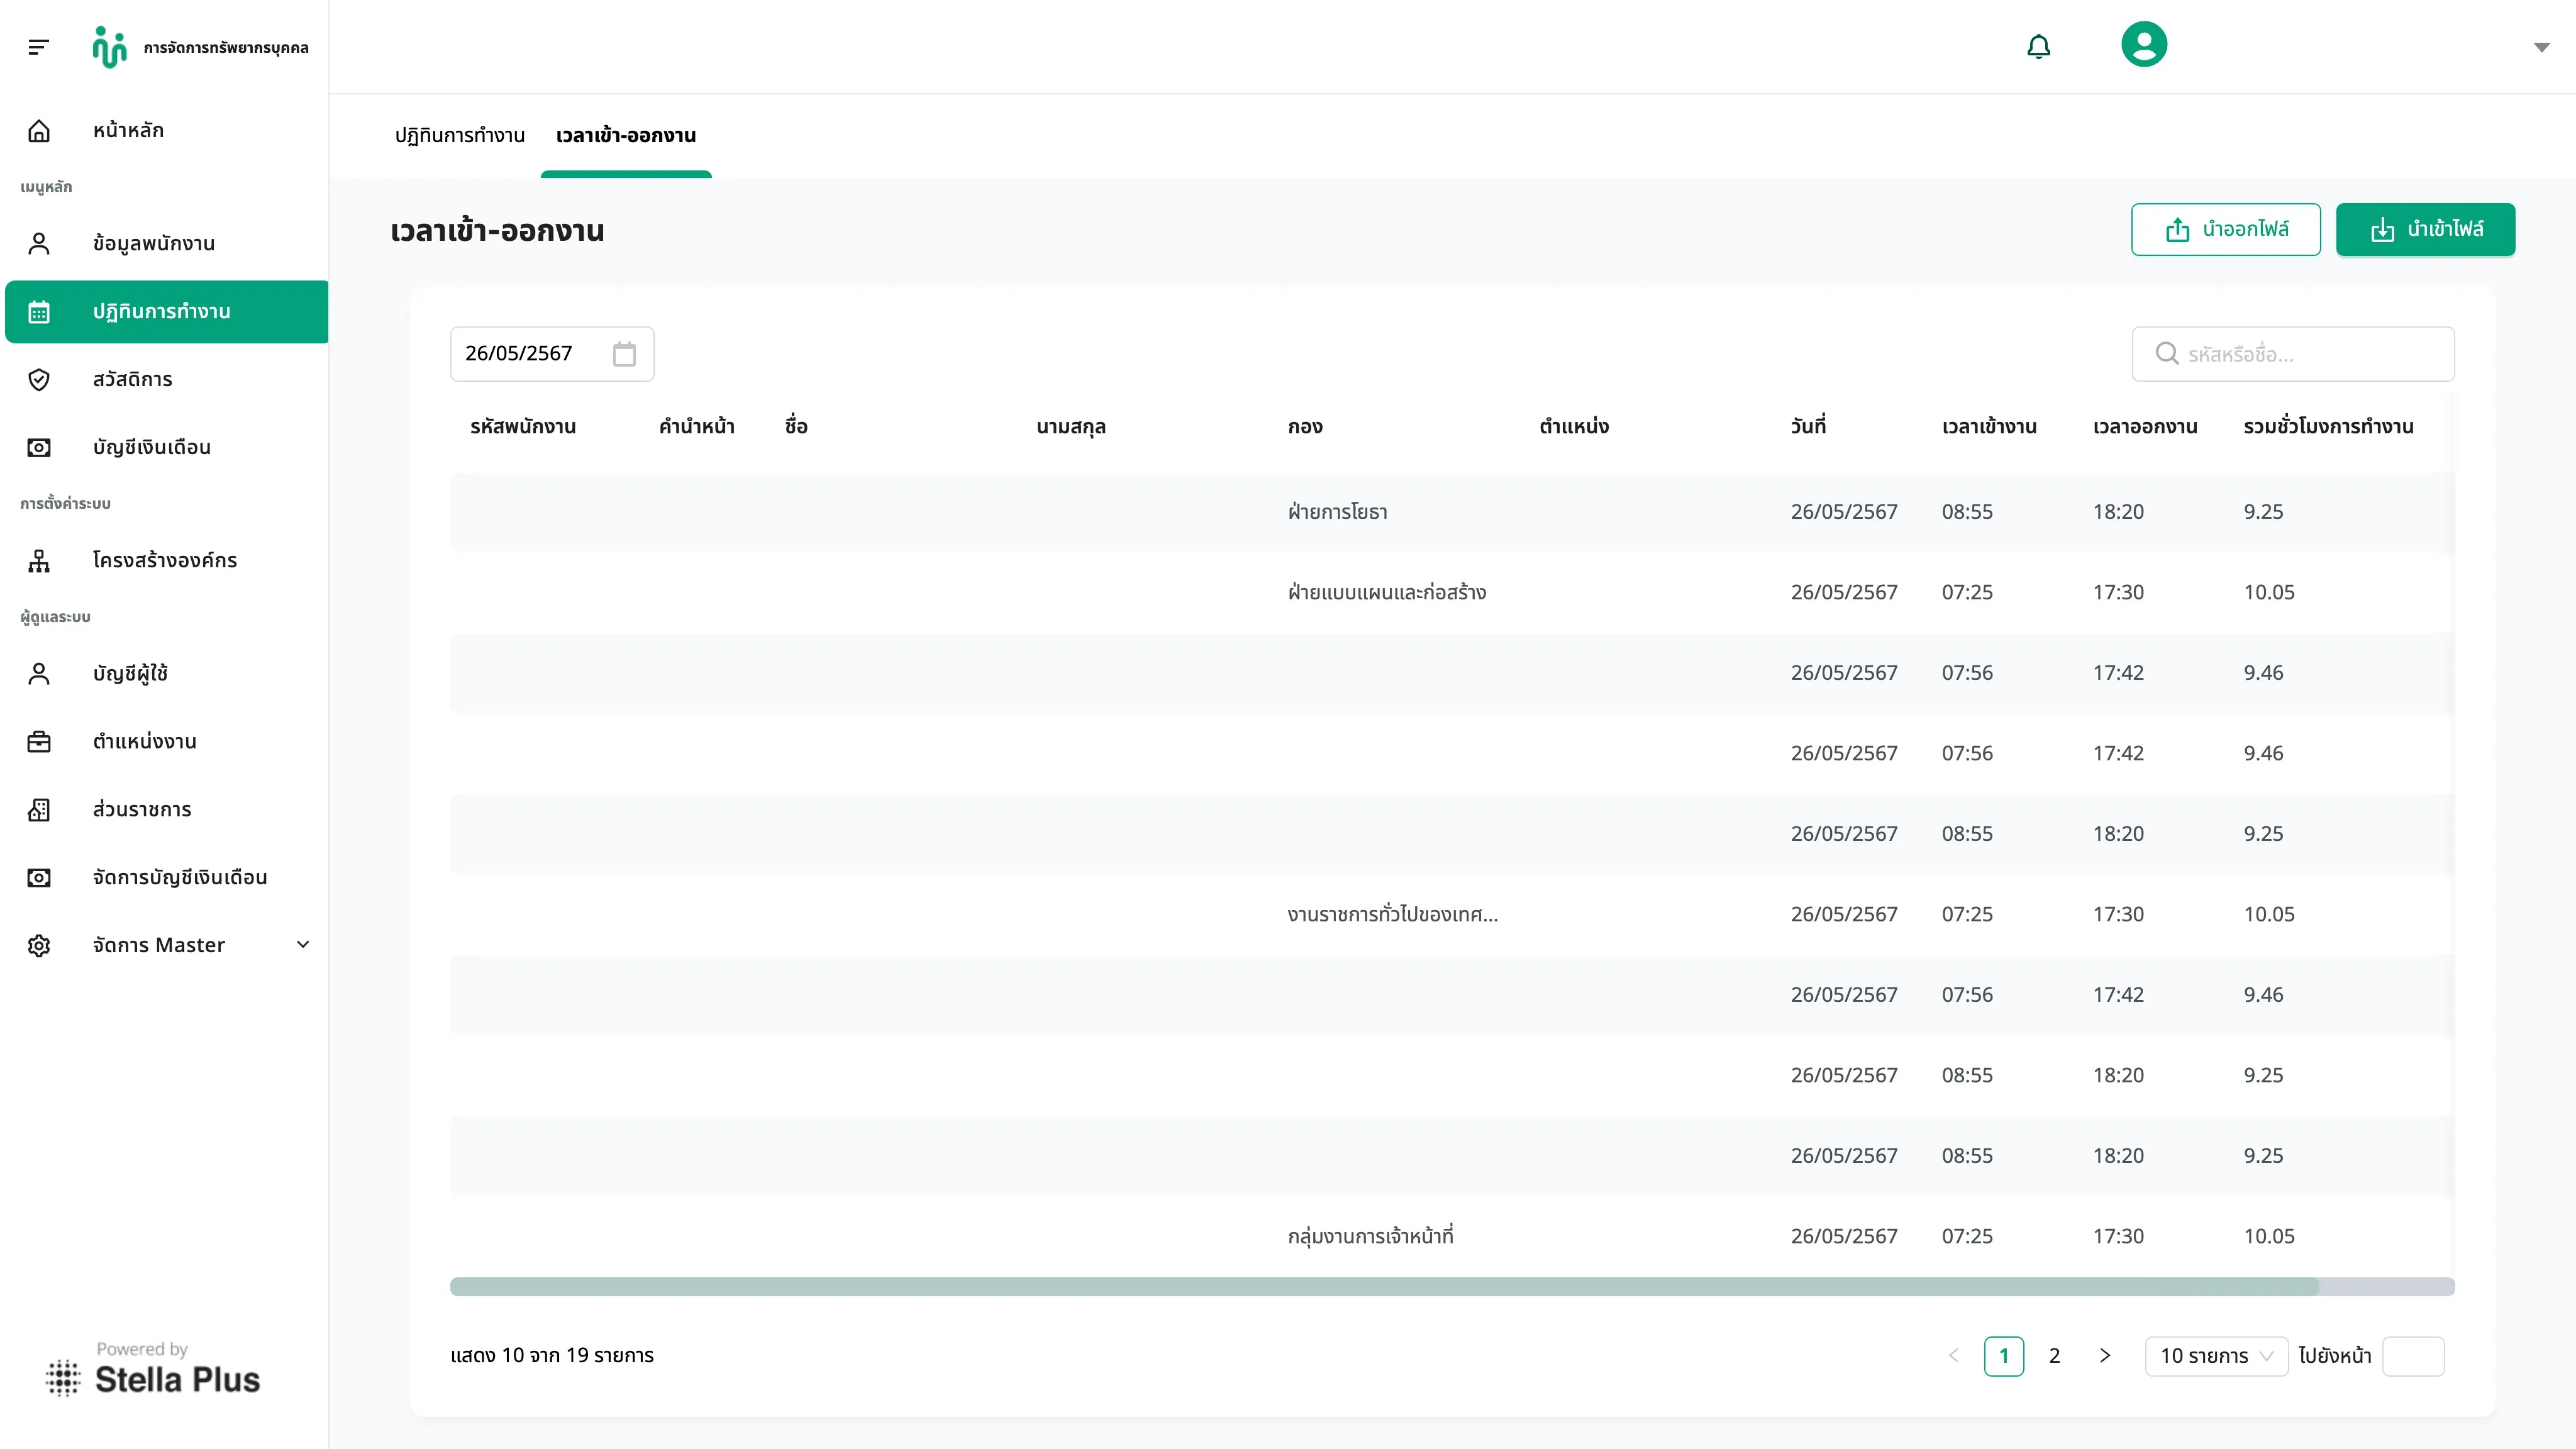Expand the จัดการ Master submenu
This screenshot has height=1449, width=2576.
tap(303, 945)
